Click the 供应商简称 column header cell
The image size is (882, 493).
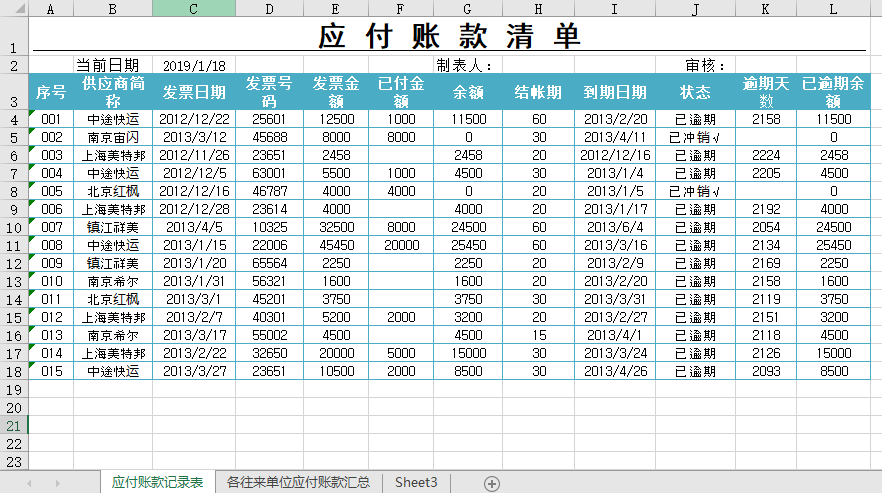pos(112,92)
